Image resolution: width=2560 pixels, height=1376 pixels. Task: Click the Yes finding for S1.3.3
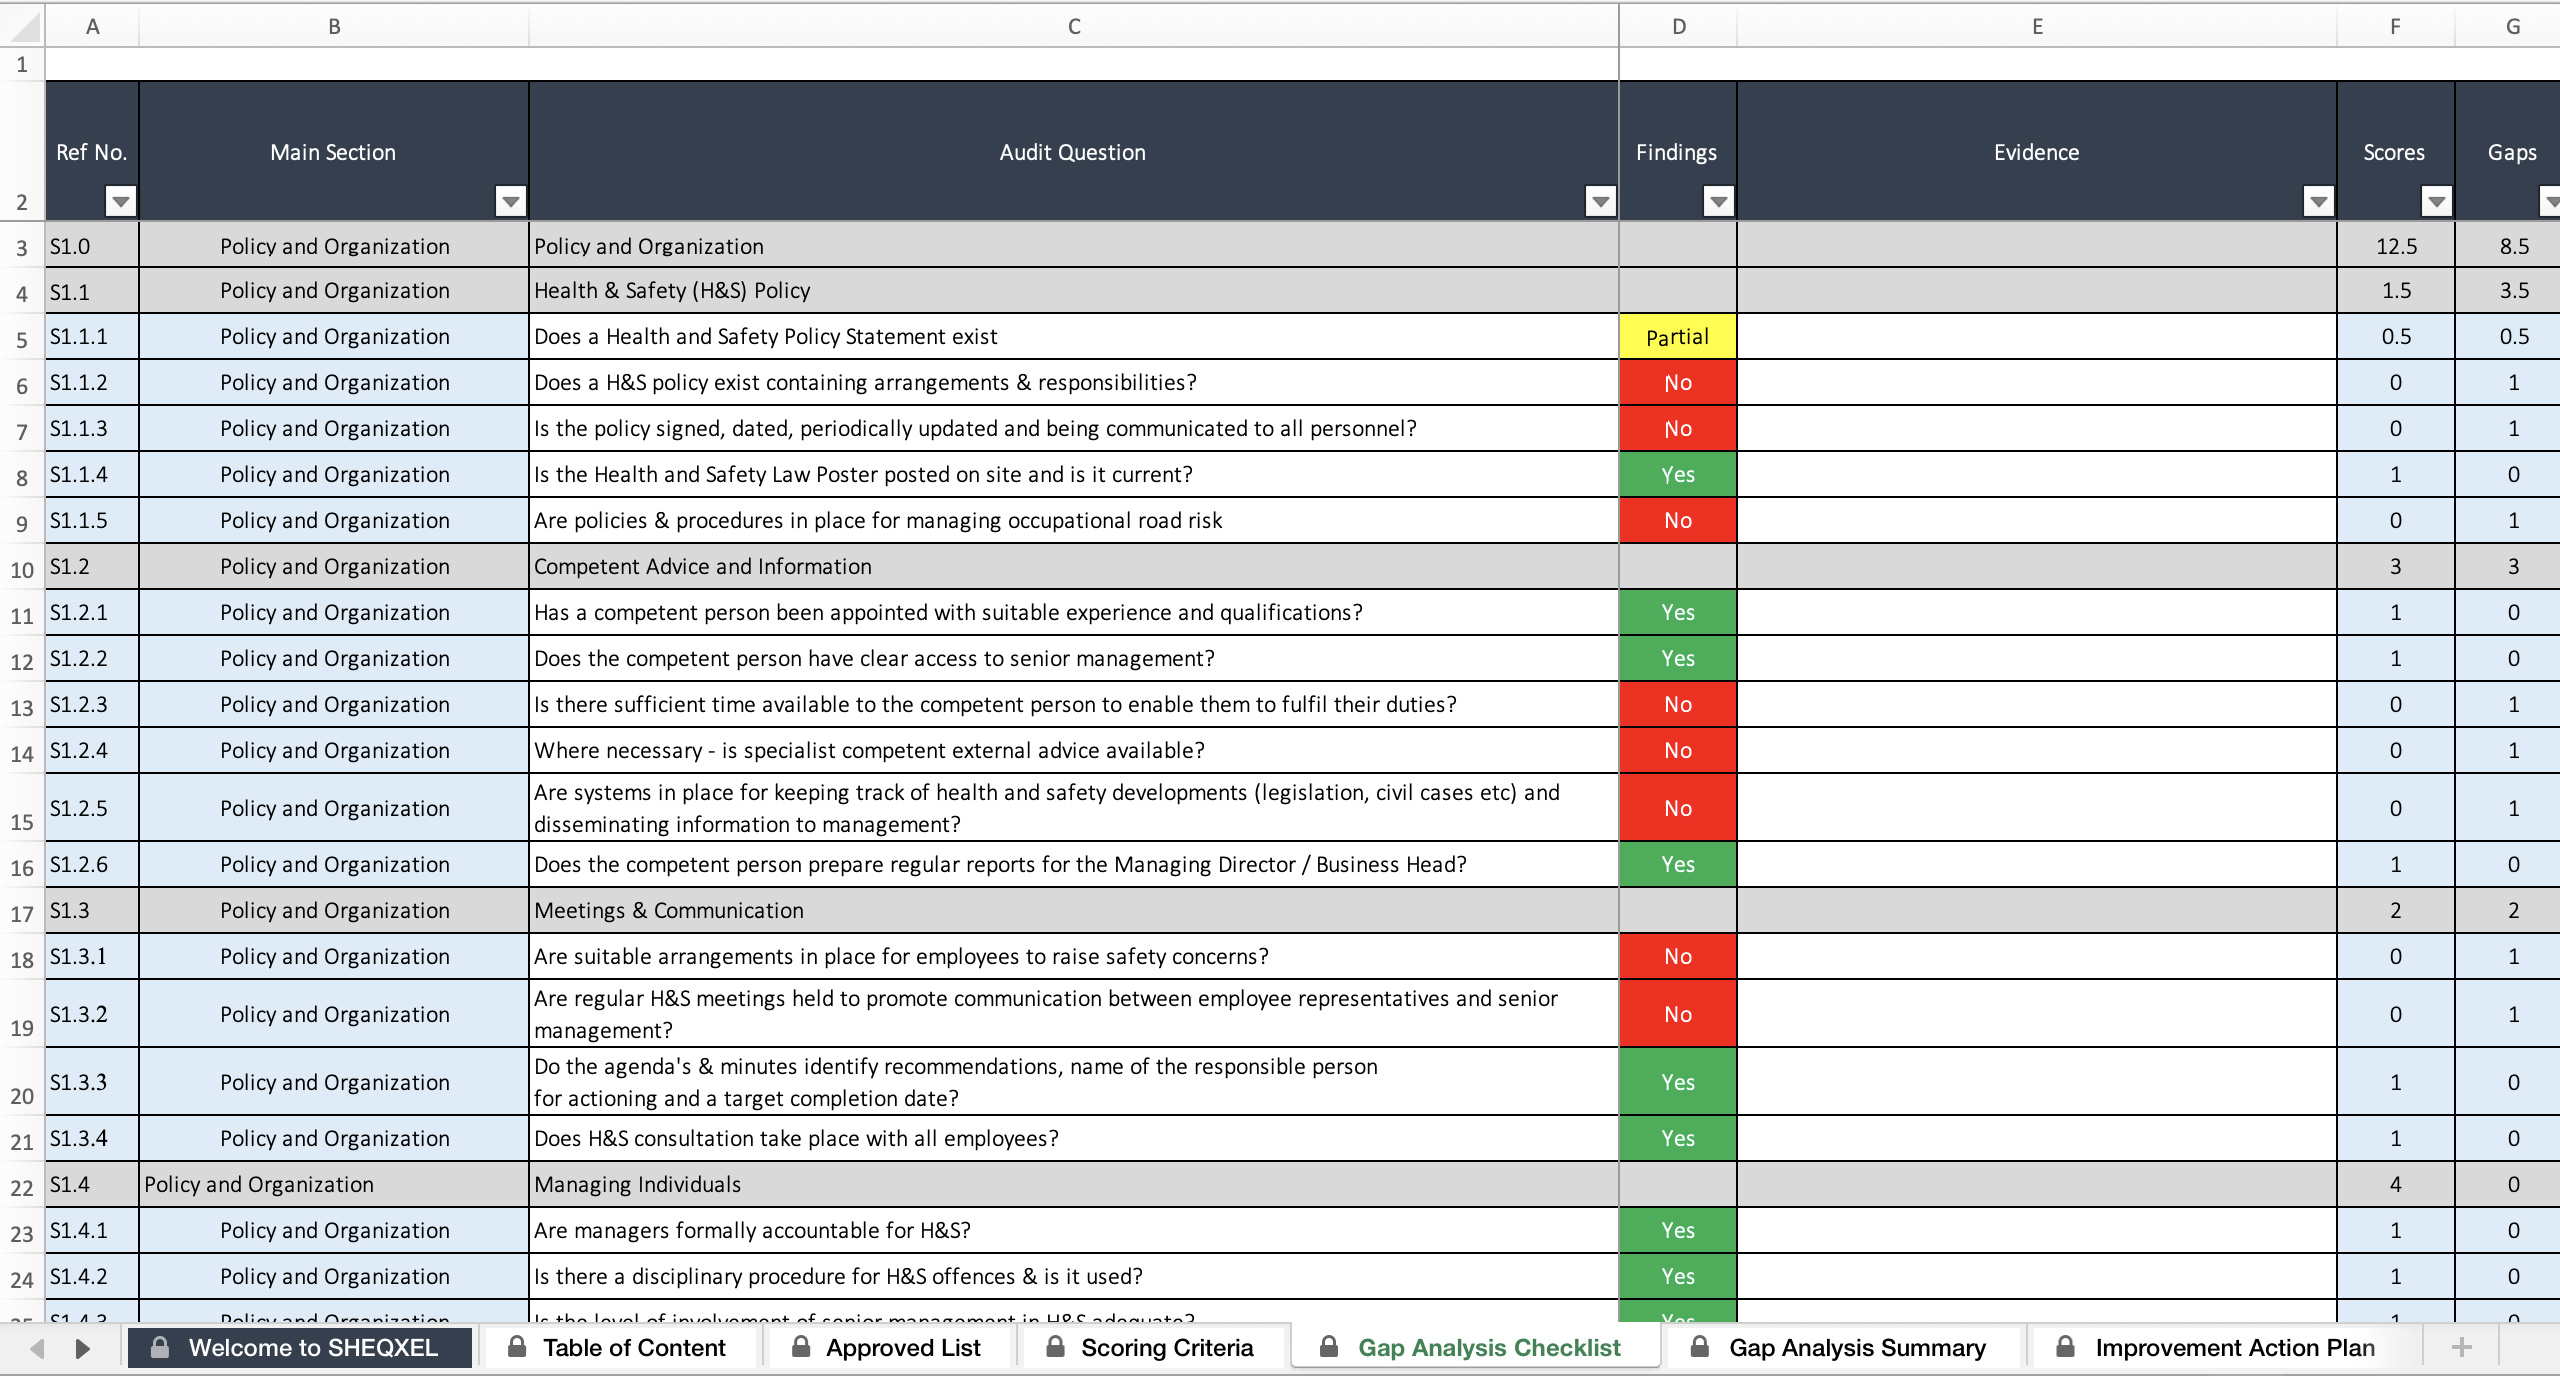pos(1678,1082)
